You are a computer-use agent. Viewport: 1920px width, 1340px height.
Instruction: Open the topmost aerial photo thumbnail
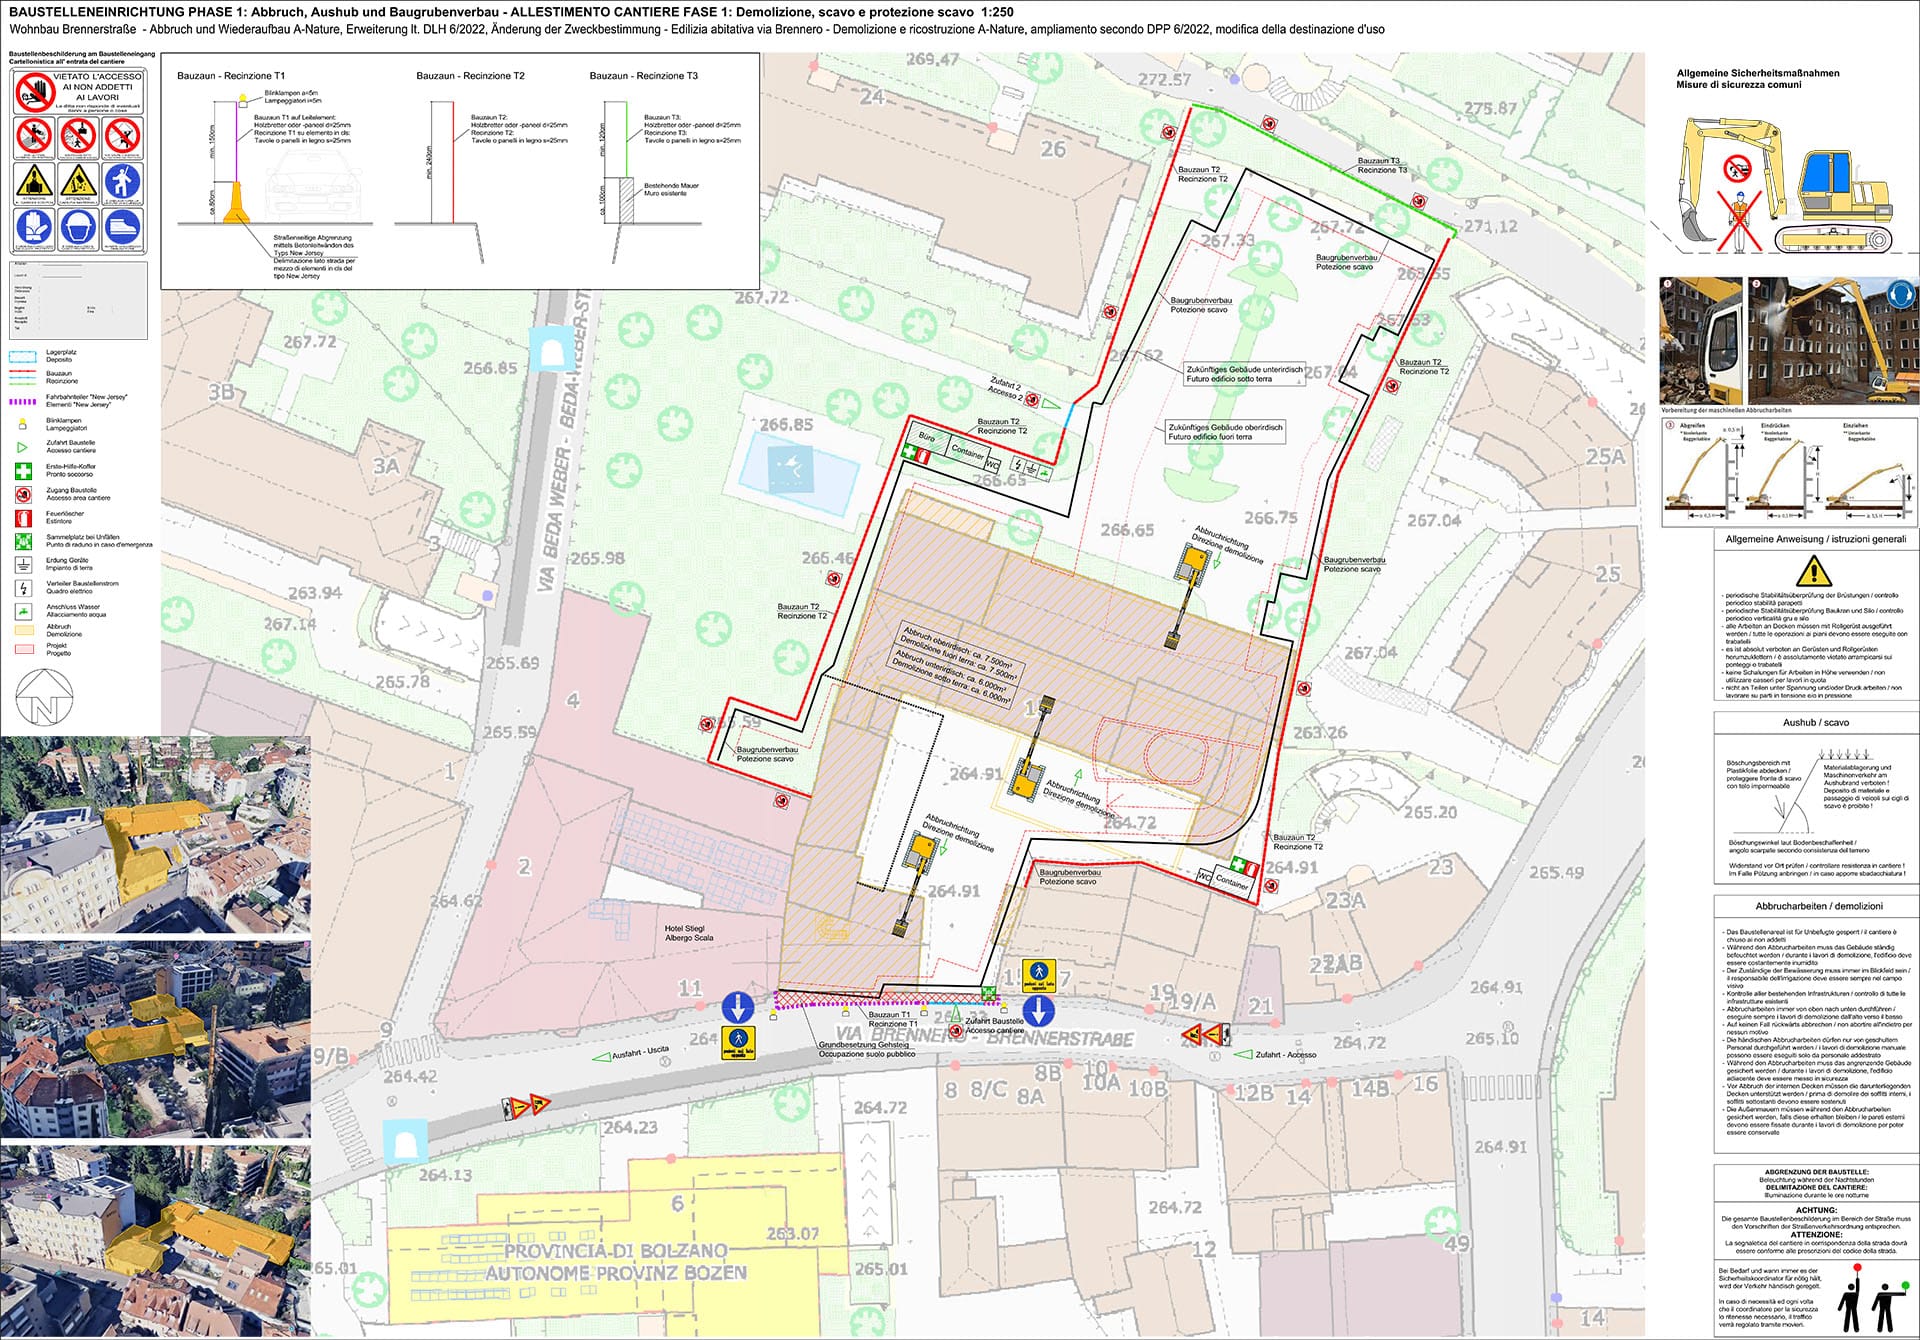click(155, 834)
